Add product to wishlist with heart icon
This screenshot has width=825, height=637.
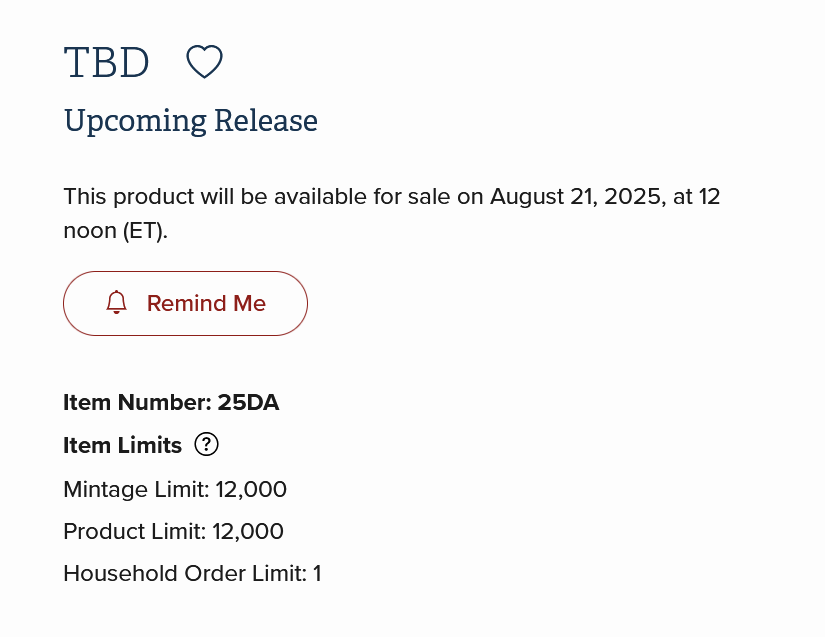pyautogui.click(x=204, y=62)
